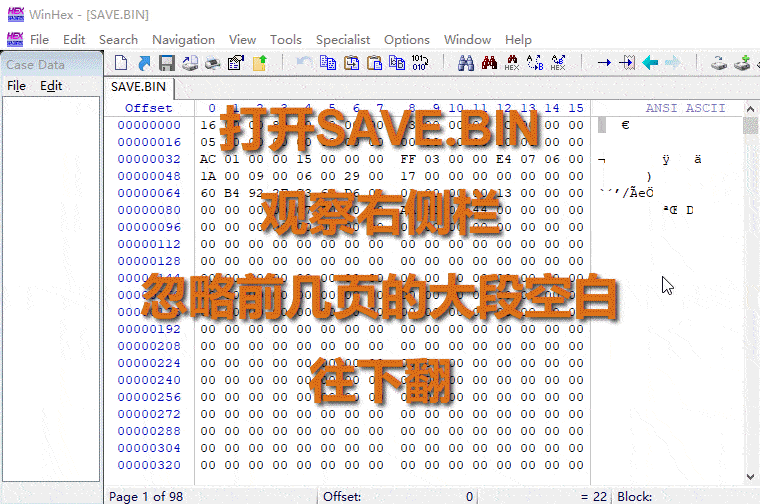Click offset row 00000000
This screenshot has width=760, height=504.
[149, 125]
